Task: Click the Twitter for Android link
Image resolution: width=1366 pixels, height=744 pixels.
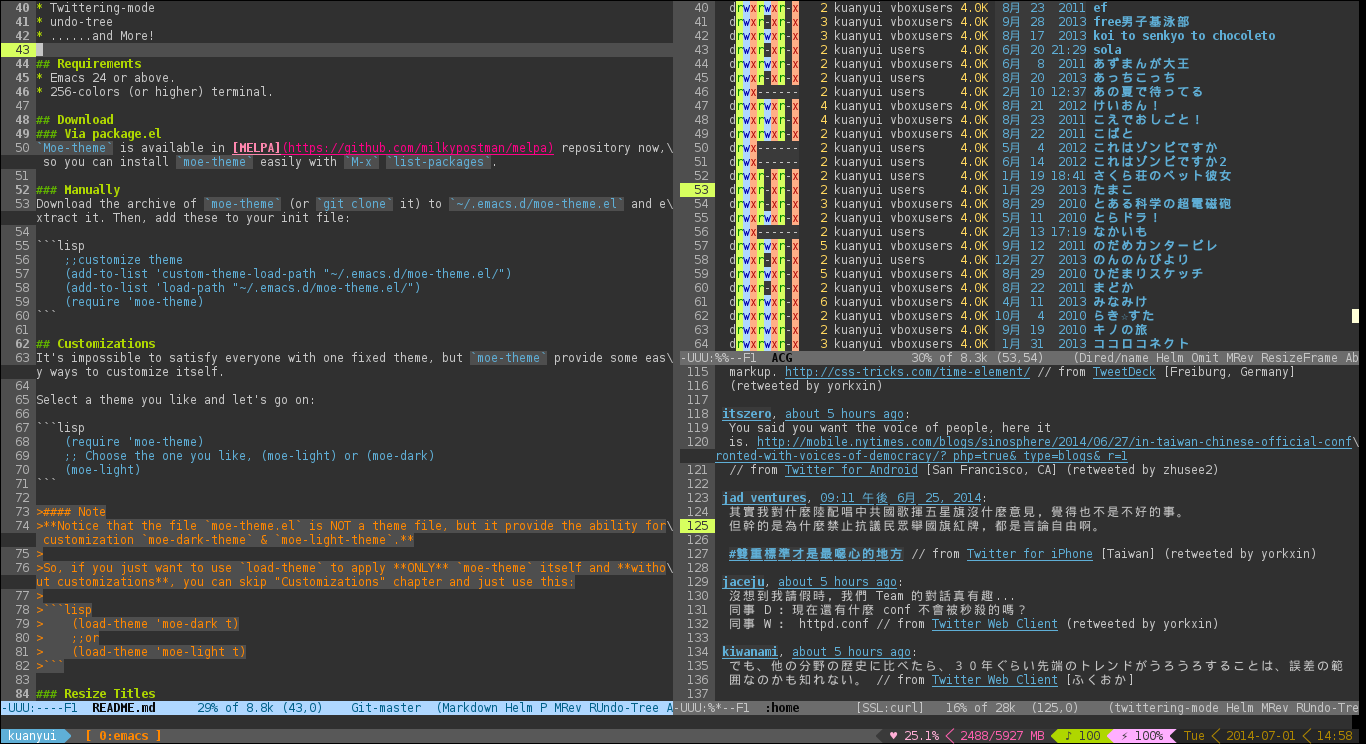Action: (851, 470)
